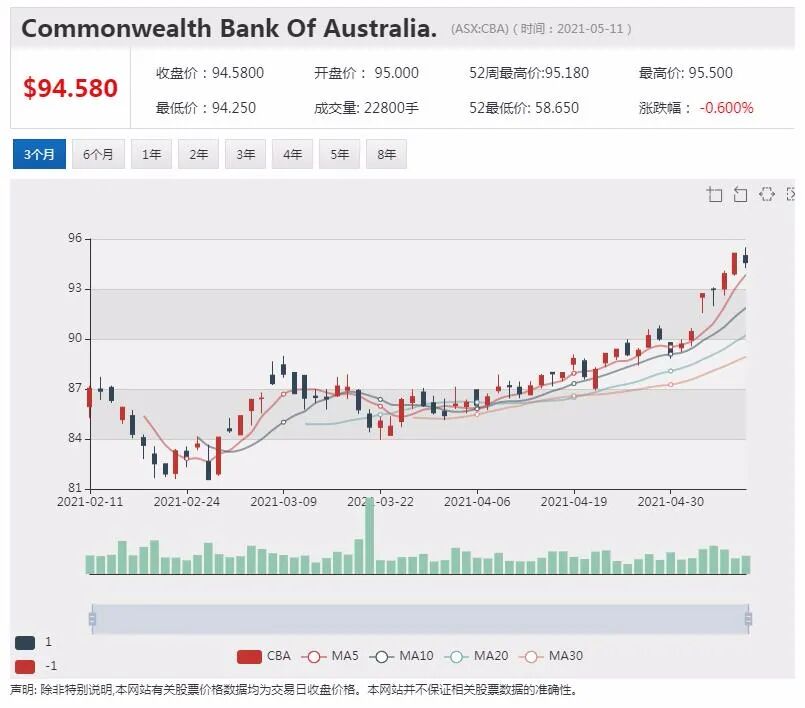Click the 最低价：94.250 value

[x=206, y=108]
